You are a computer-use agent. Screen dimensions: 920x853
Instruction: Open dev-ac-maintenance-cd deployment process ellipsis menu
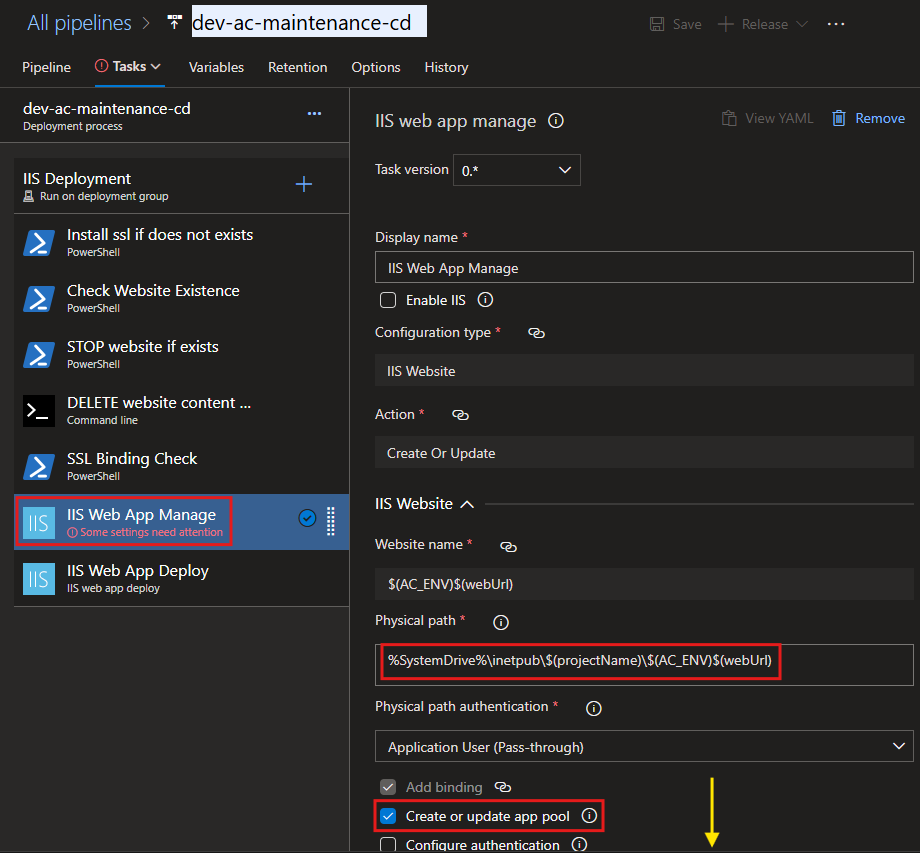(314, 113)
